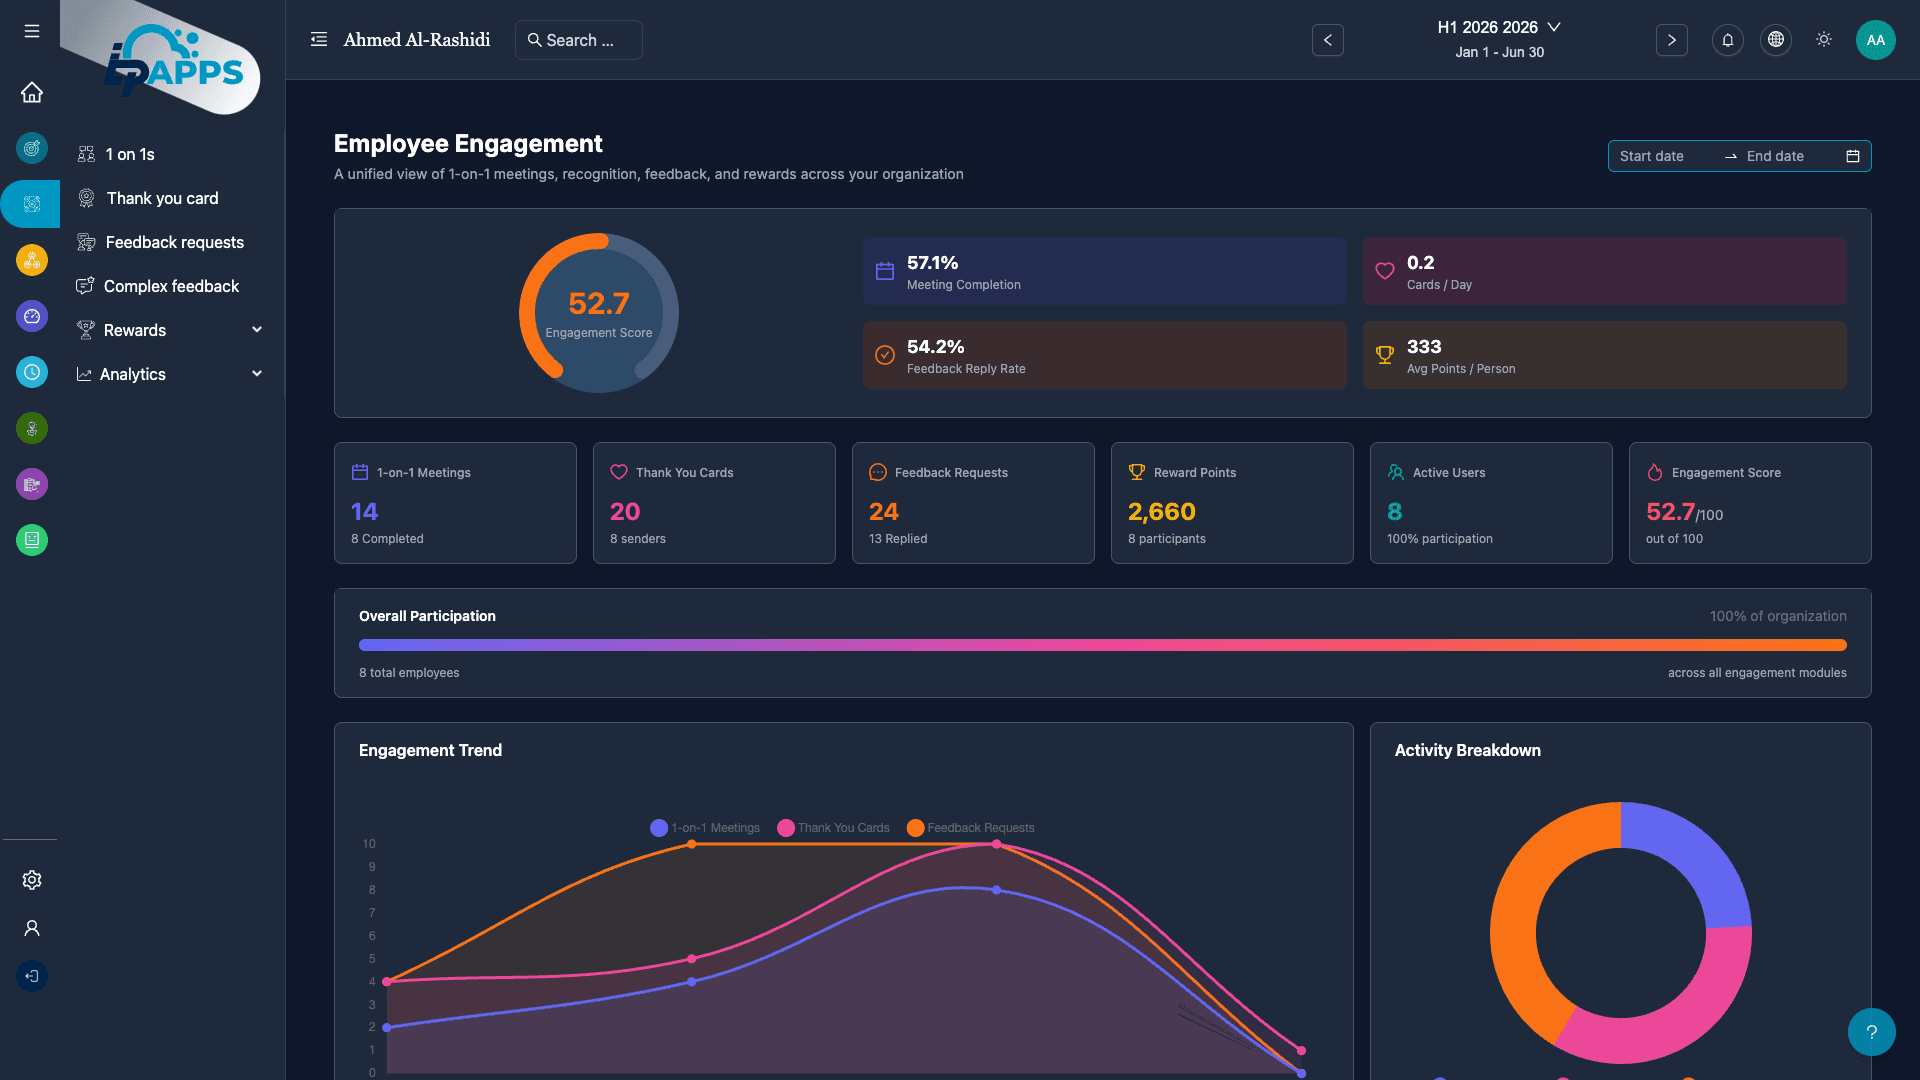The image size is (1920, 1080).
Task: Open help via the question mark button
Action: tap(1871, 1032)
